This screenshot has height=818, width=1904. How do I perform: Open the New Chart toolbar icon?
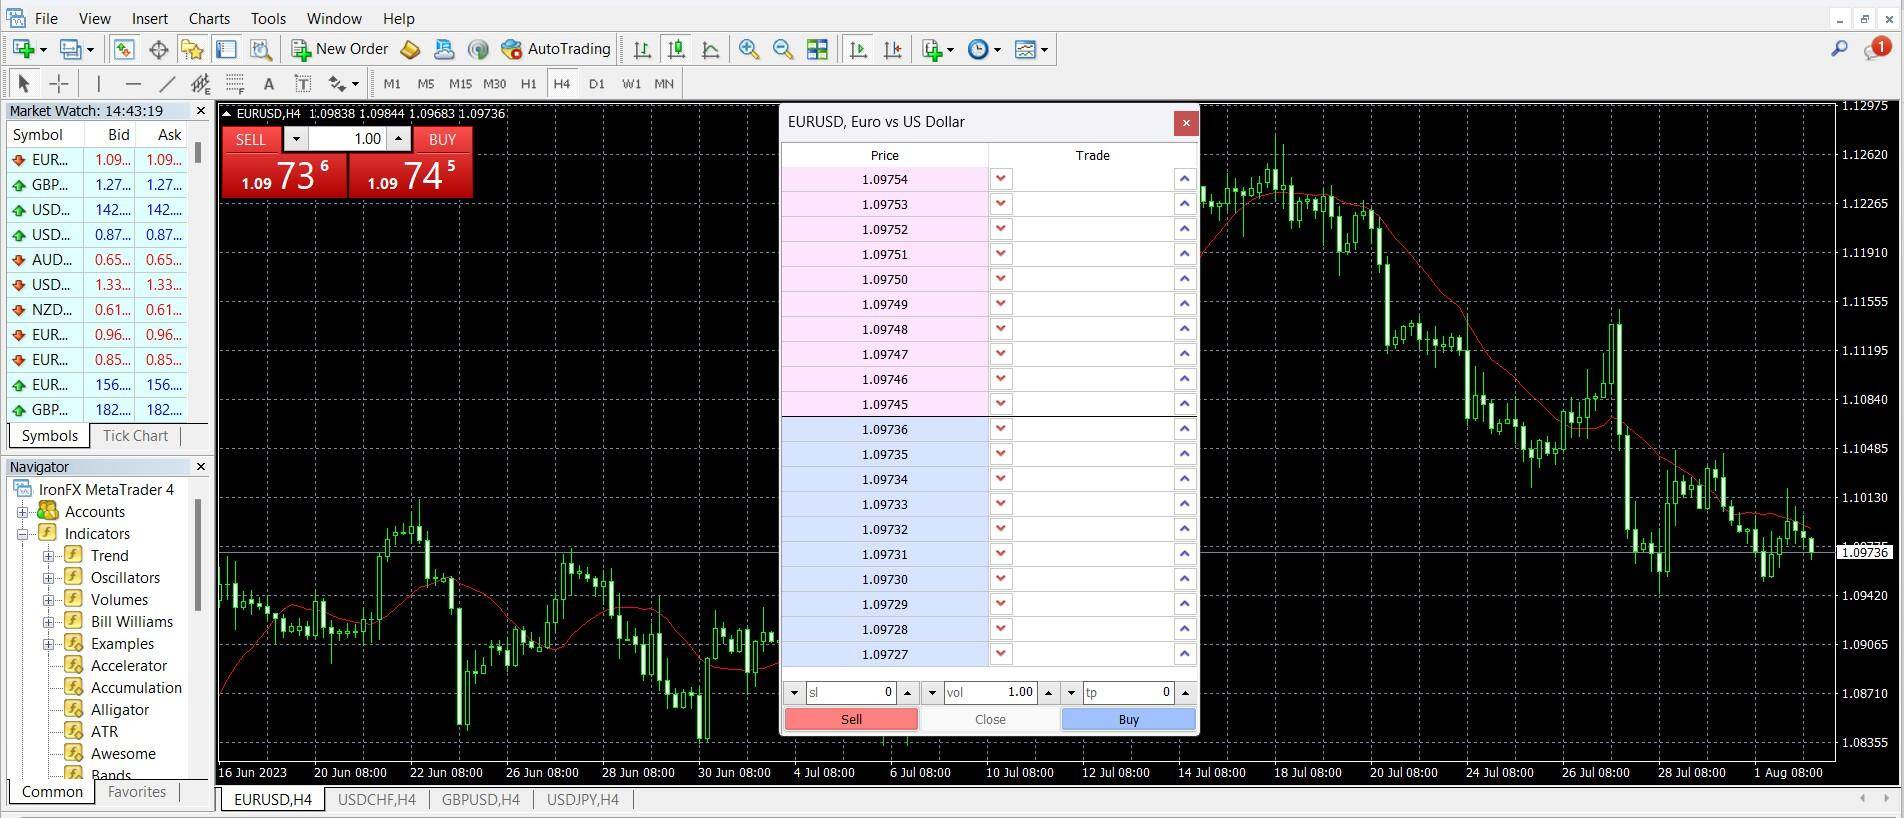24,49
